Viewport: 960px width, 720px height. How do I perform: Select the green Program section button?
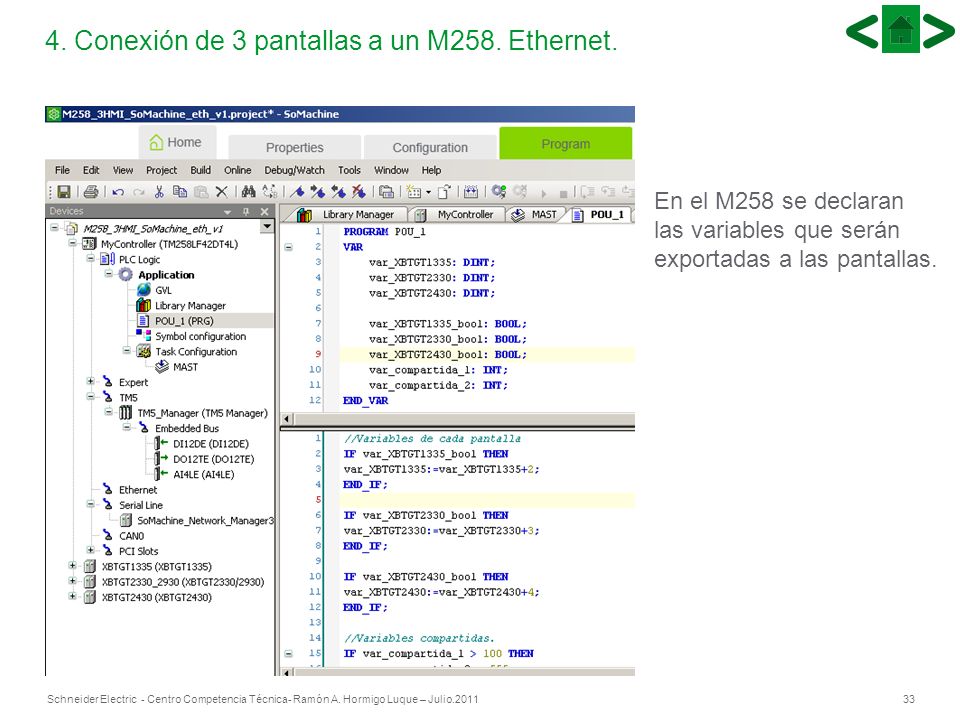[566, 144]
